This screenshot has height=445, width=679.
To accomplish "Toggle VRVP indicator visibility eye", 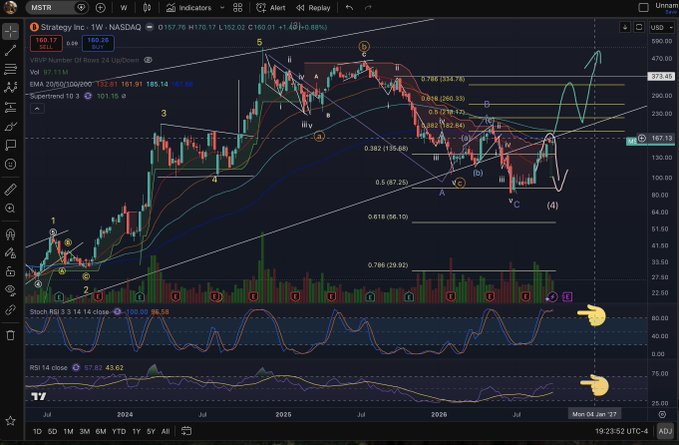I will pos(148,60).
